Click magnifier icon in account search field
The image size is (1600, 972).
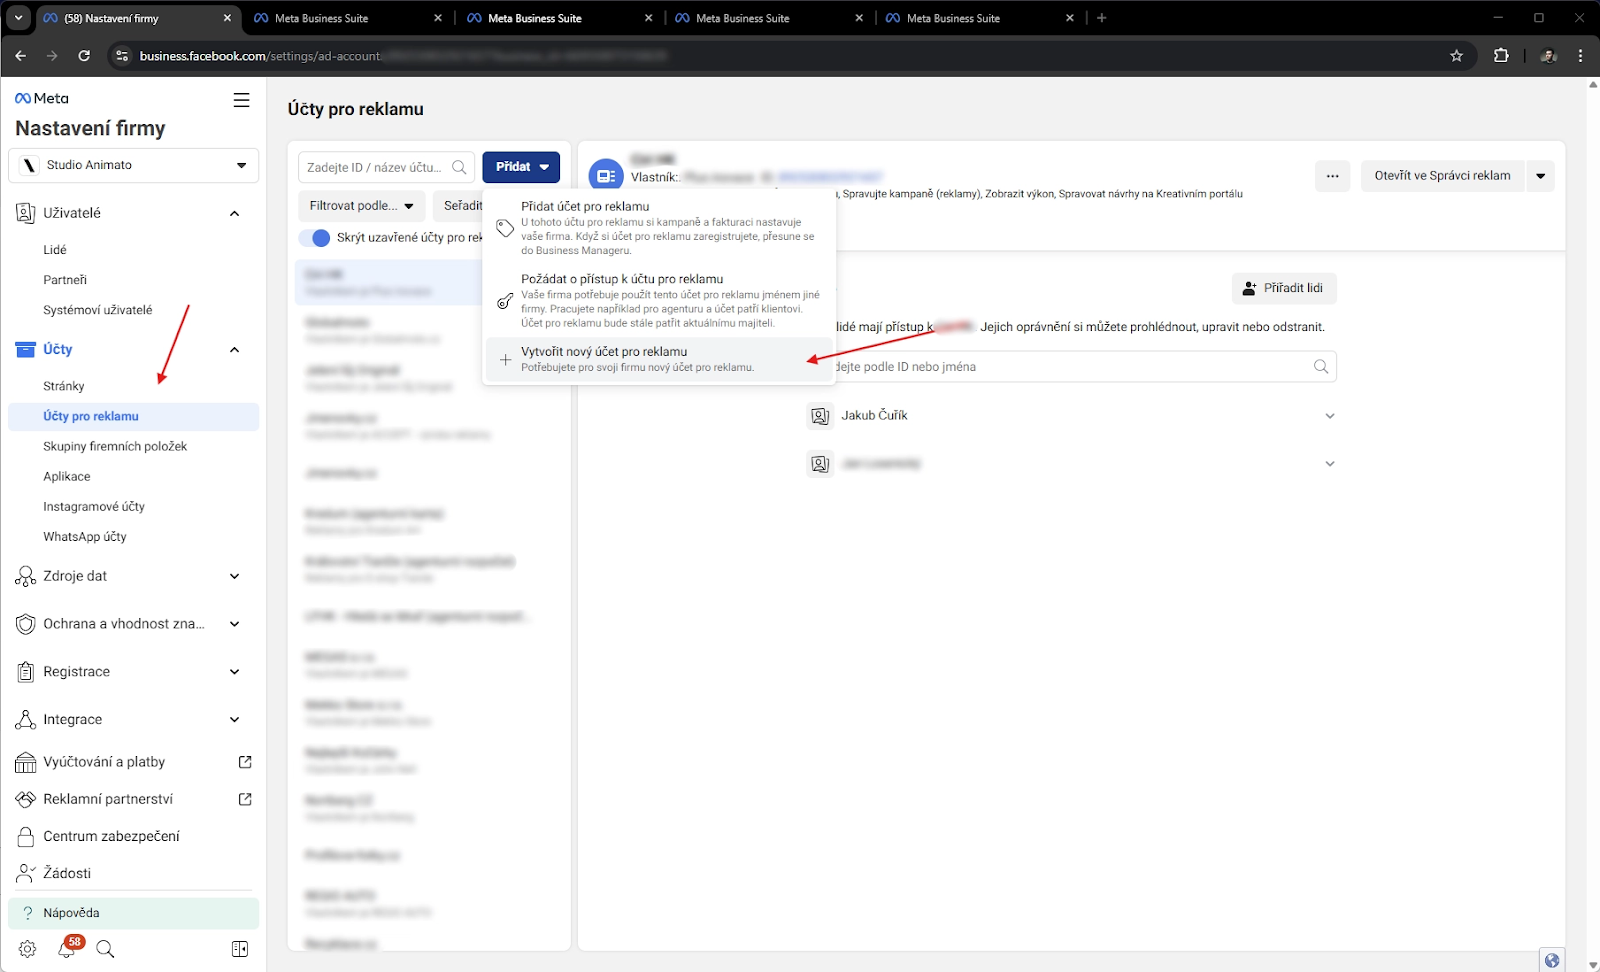point(459,167)
